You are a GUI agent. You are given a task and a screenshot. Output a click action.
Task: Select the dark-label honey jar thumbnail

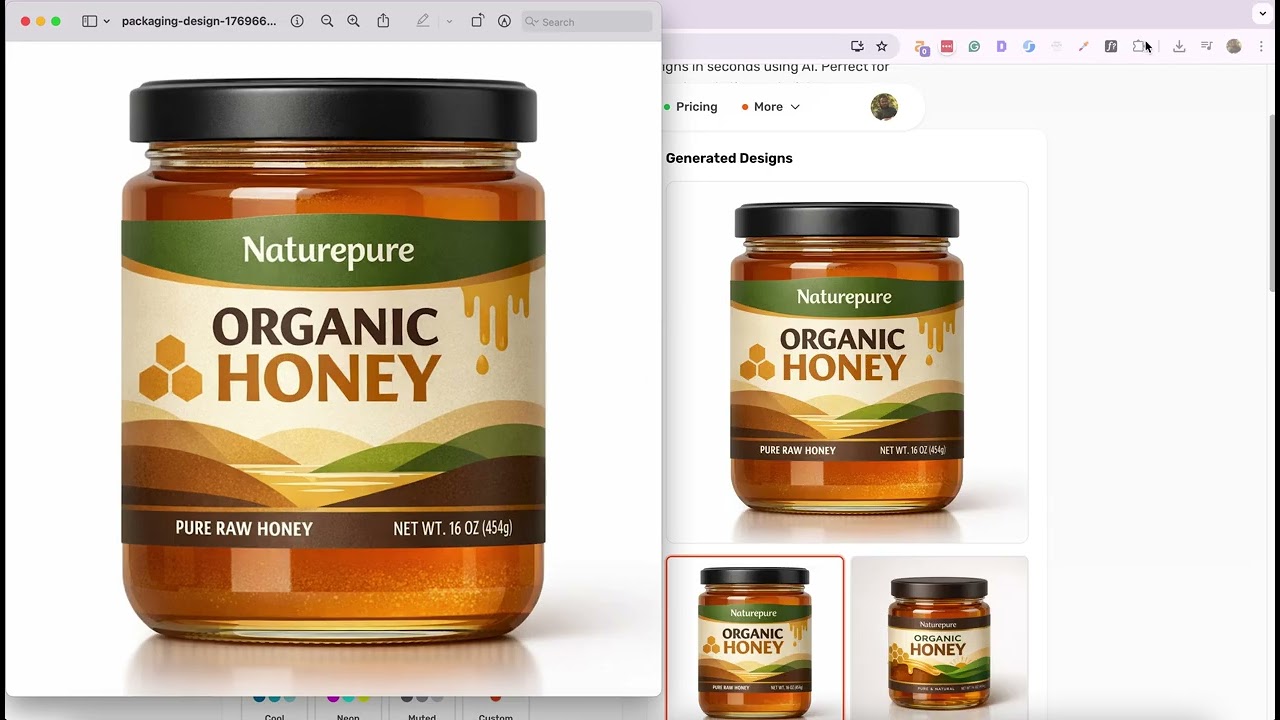[940, 638]
